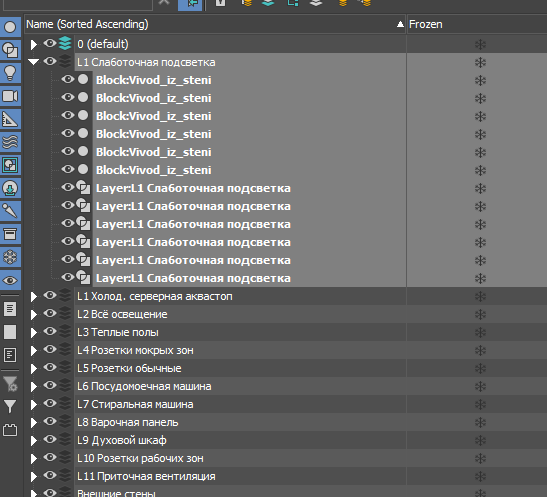This screenshot has width=547, height=497.
Task: Toggle the Display Cameras filter icon
Action: 10,96
